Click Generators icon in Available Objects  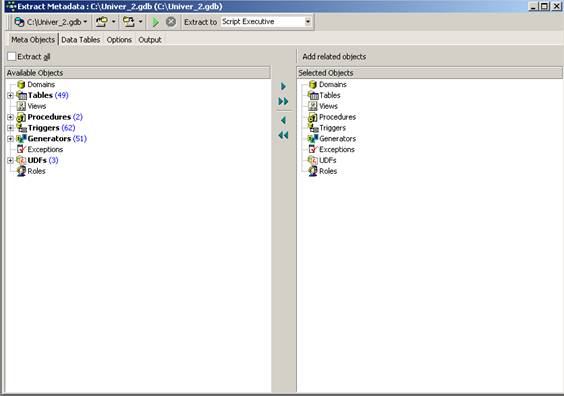click(22, 138)
